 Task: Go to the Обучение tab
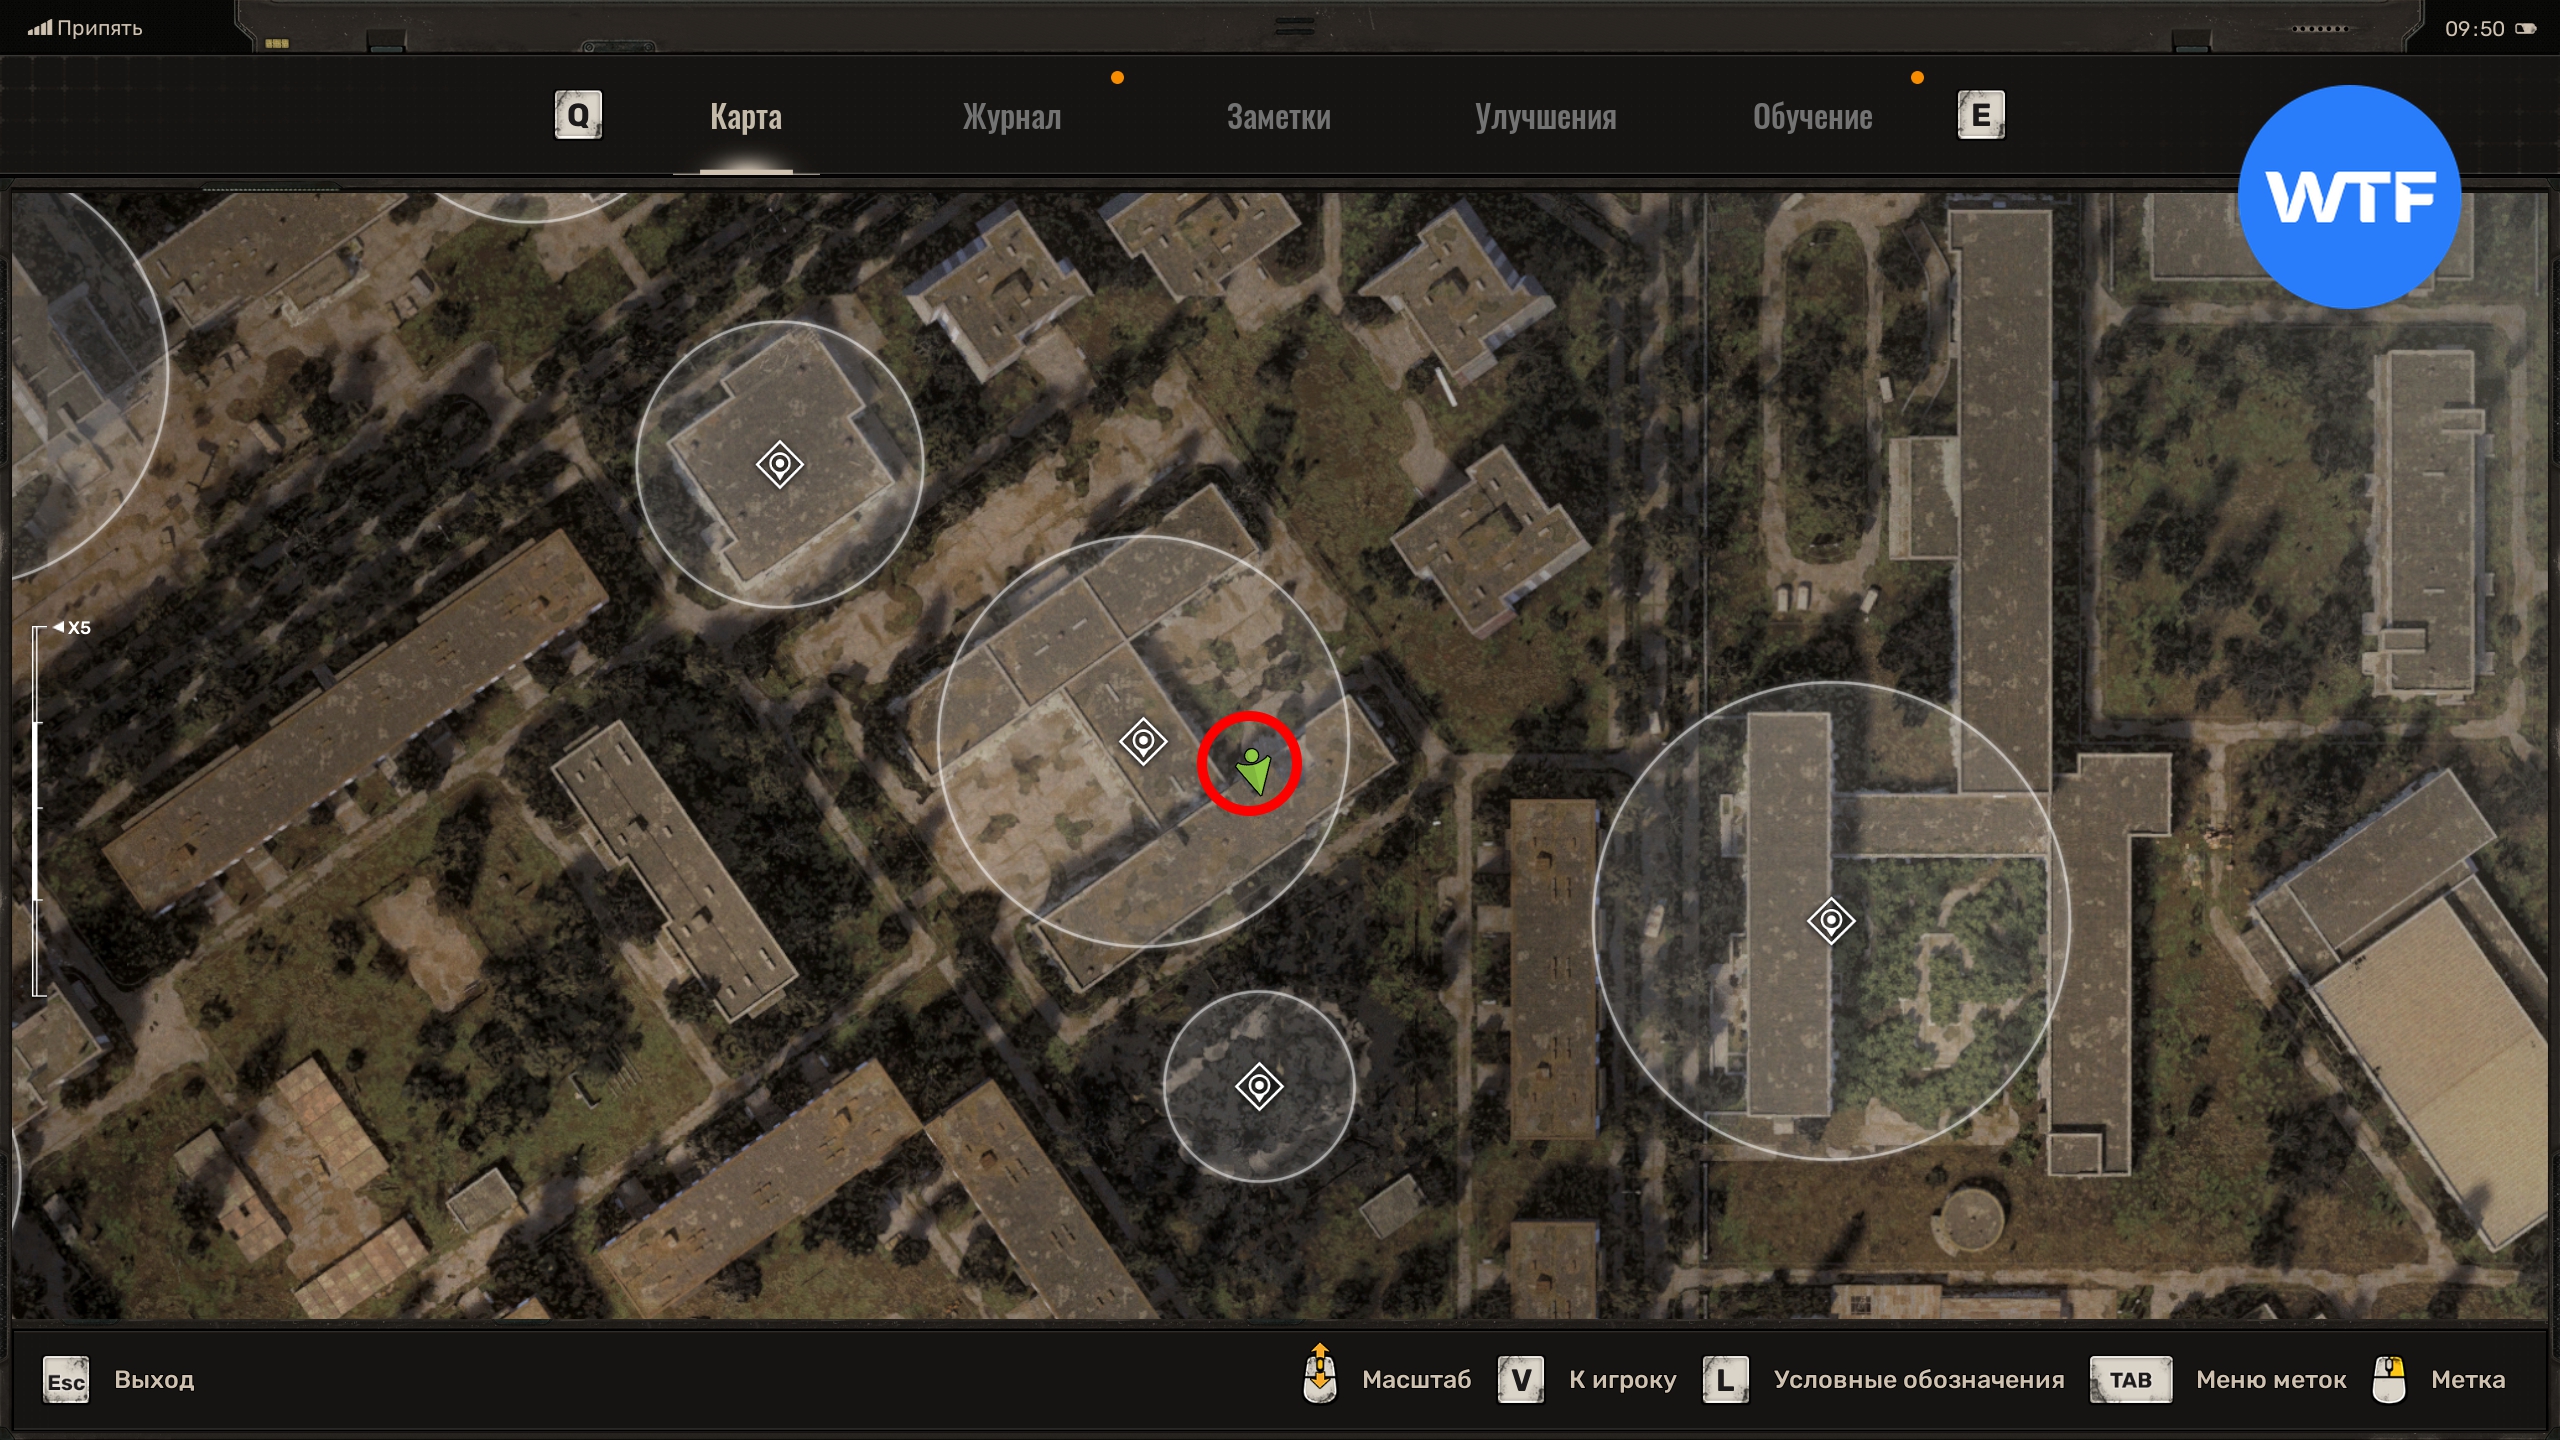(x=1812, y=117)
